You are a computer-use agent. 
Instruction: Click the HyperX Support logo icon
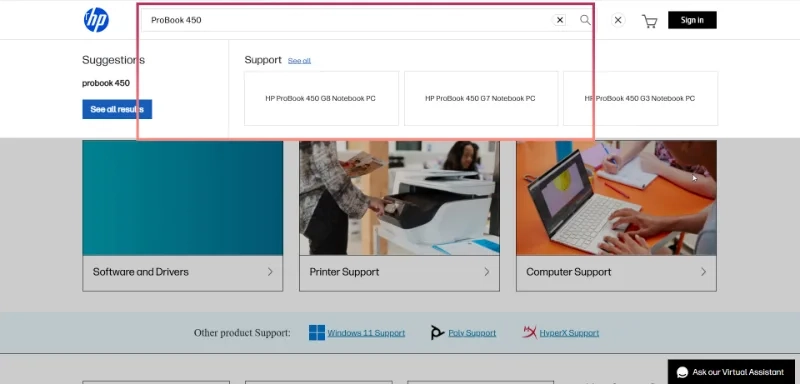[530, 332]
